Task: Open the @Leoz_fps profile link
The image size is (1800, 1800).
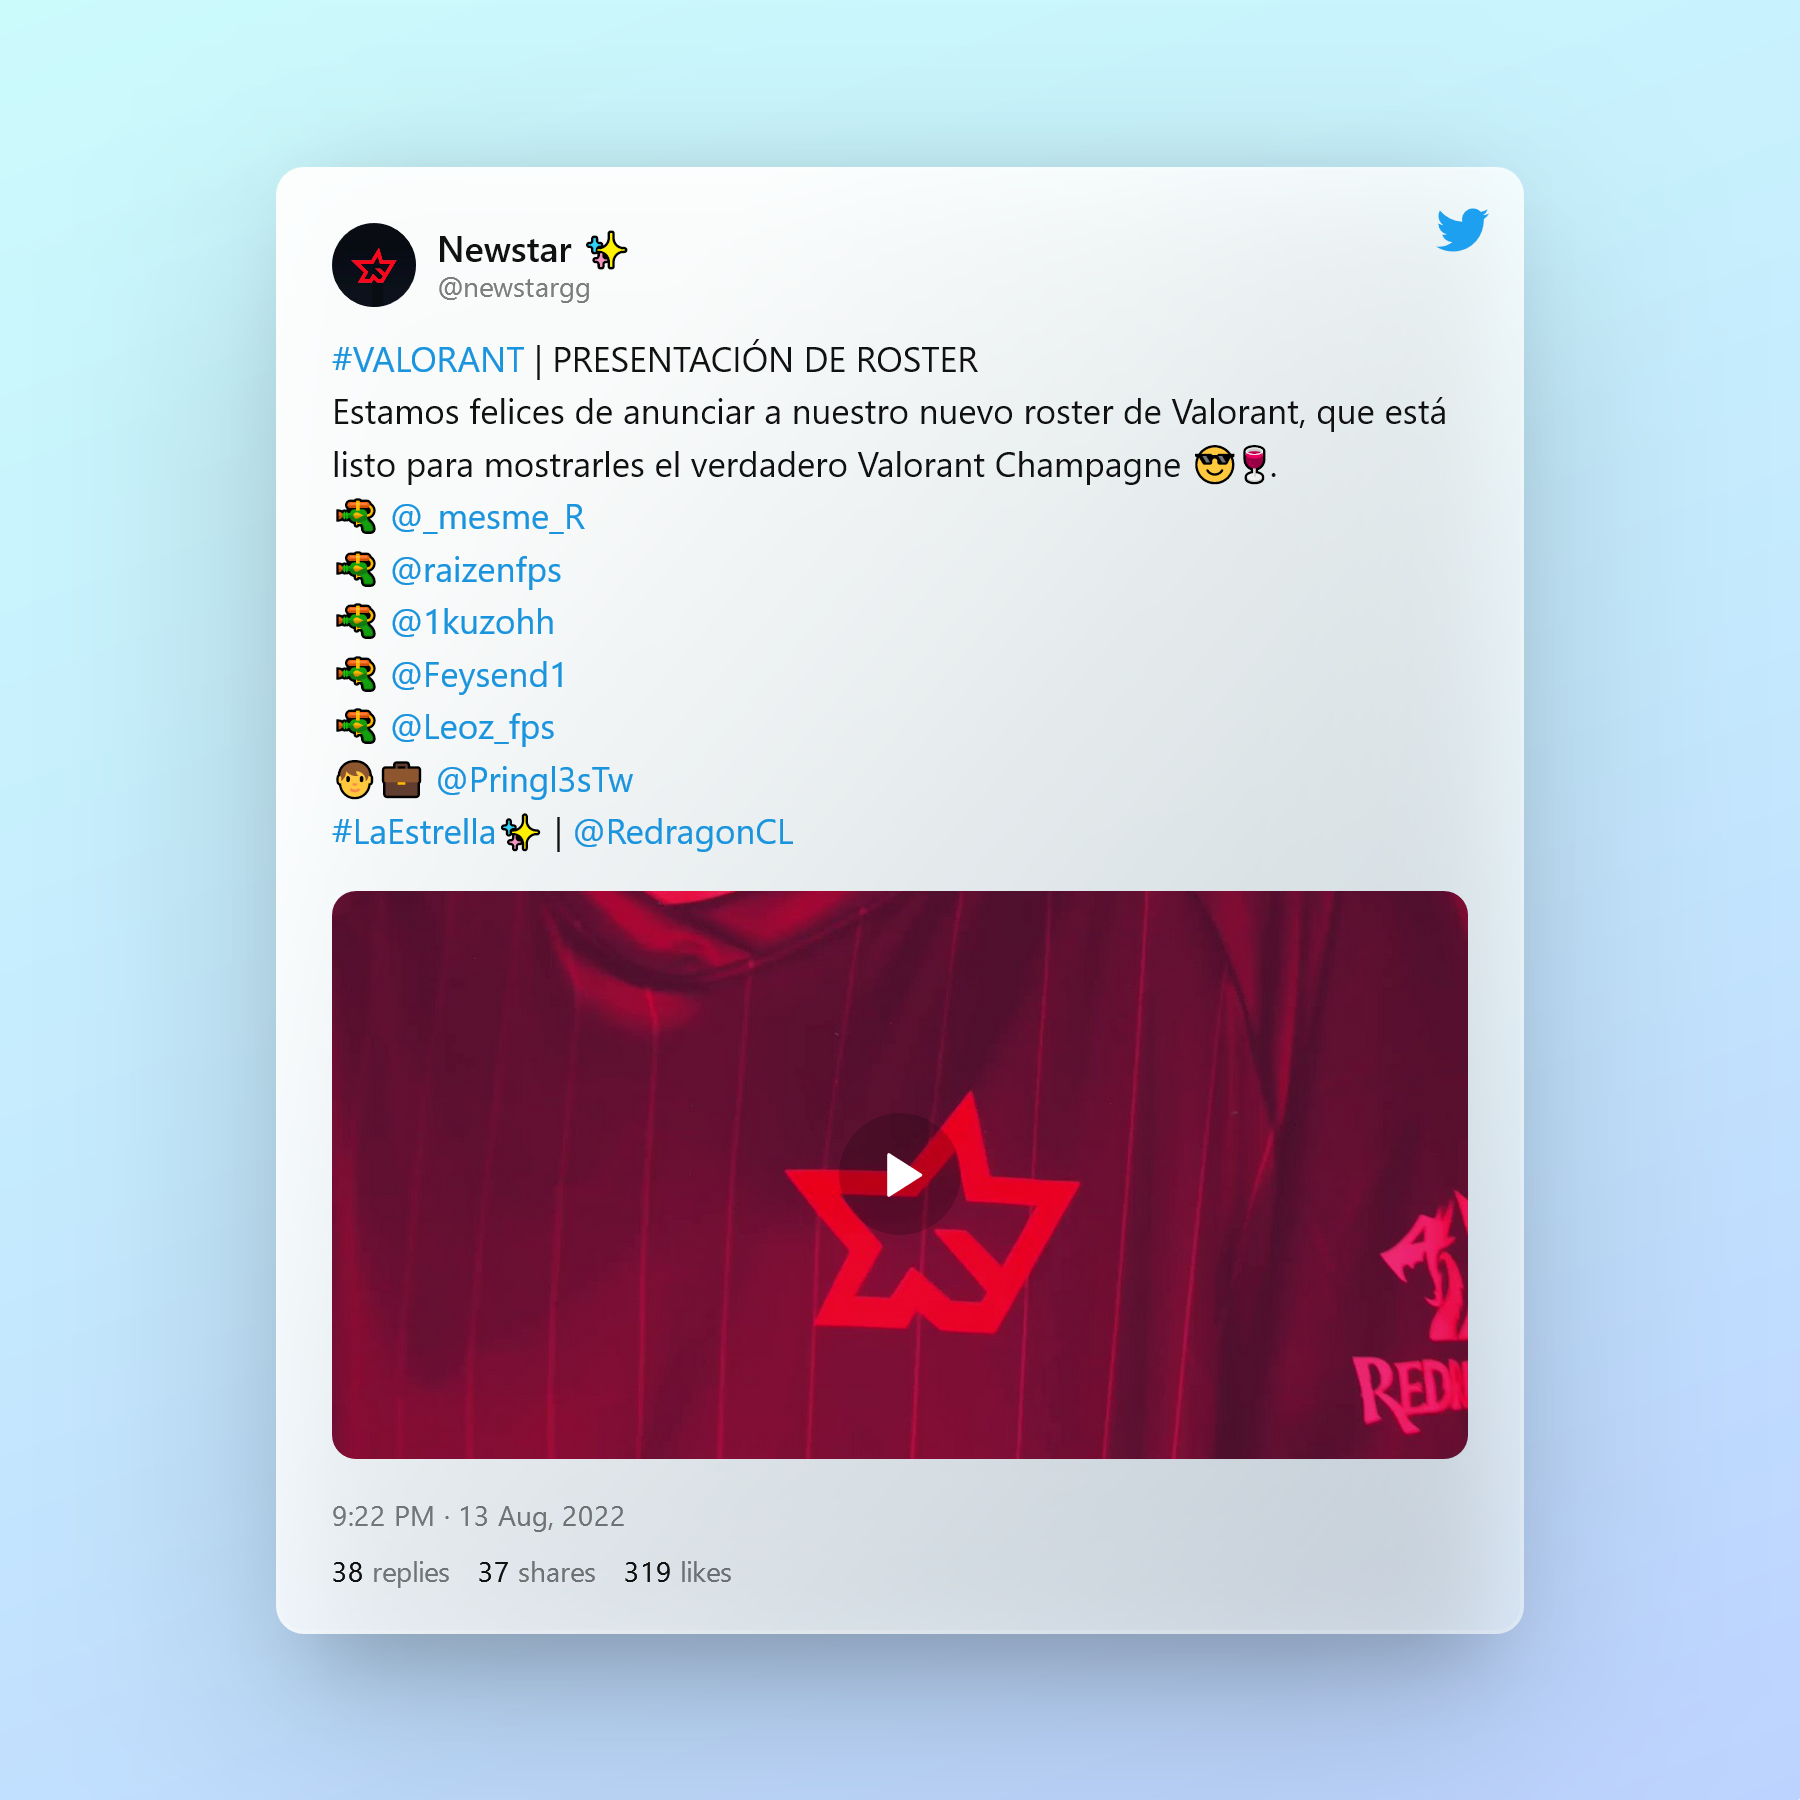Action: pos(473,728)
